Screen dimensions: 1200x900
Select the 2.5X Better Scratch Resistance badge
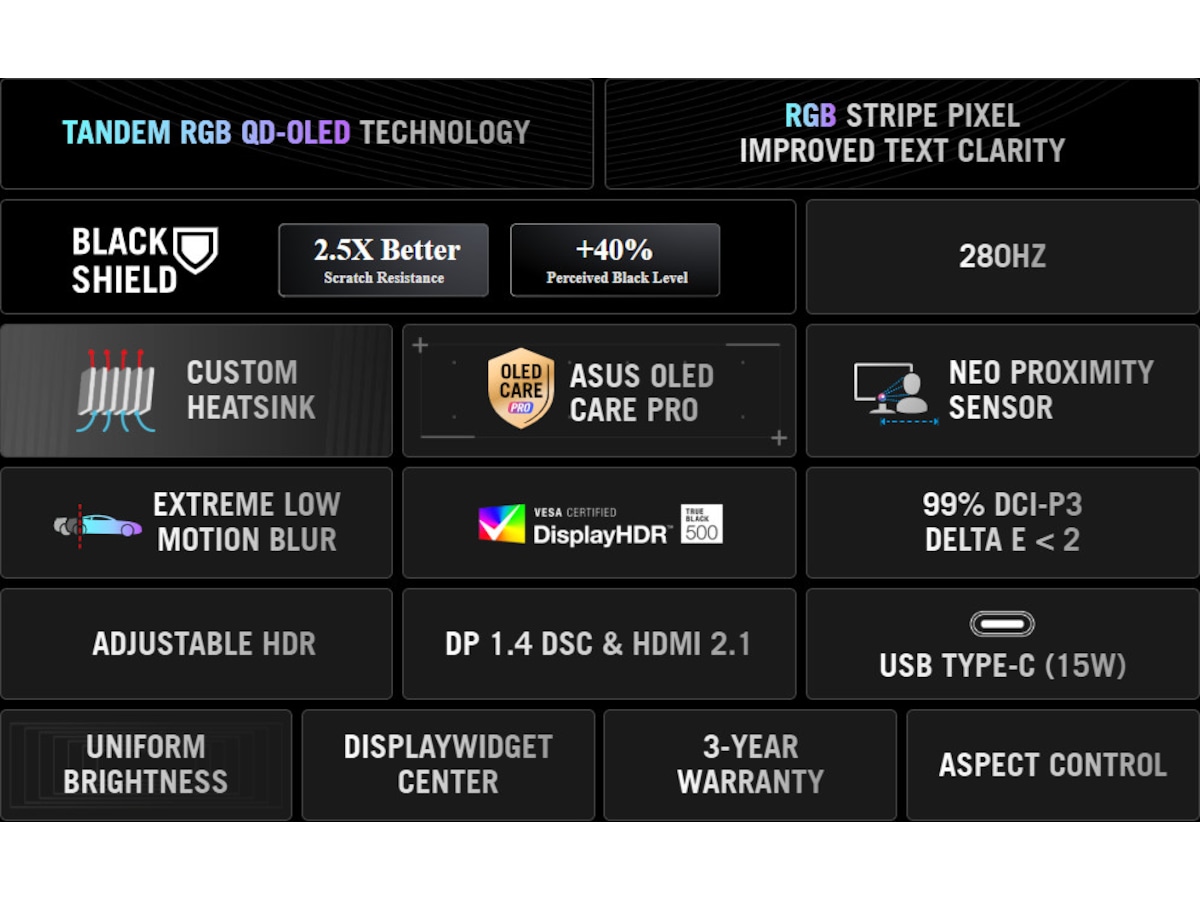pyautogui.click(x=384, y=260)
